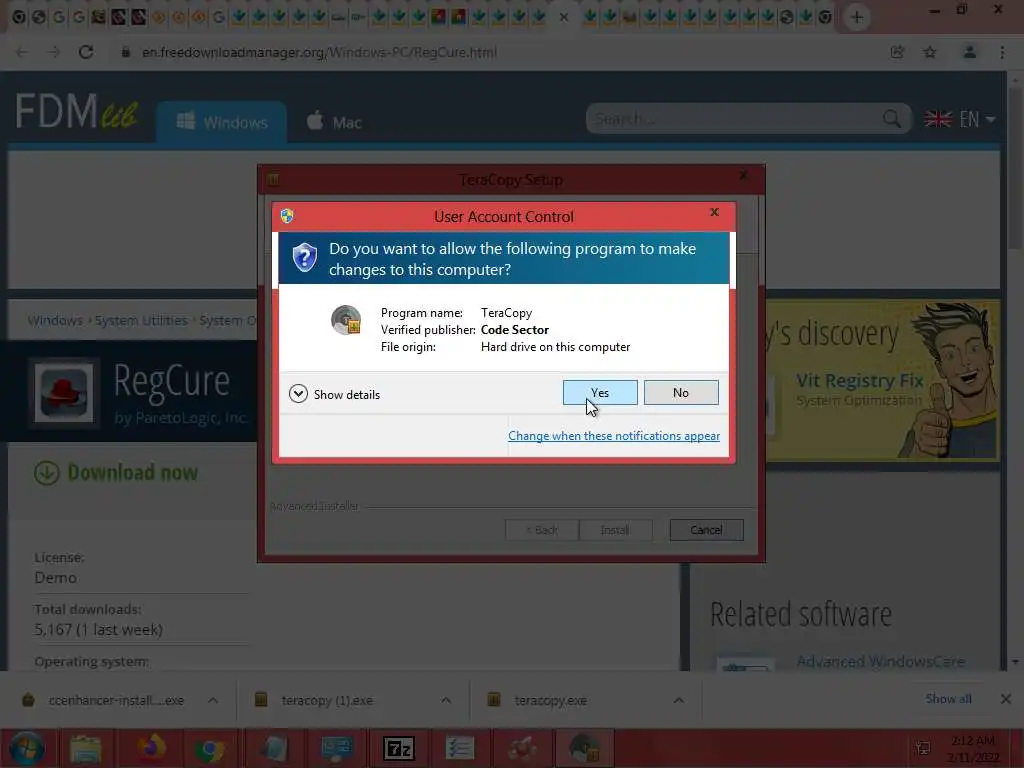
Task: Go forward in Chrome browser
Action: click(54, 52)
